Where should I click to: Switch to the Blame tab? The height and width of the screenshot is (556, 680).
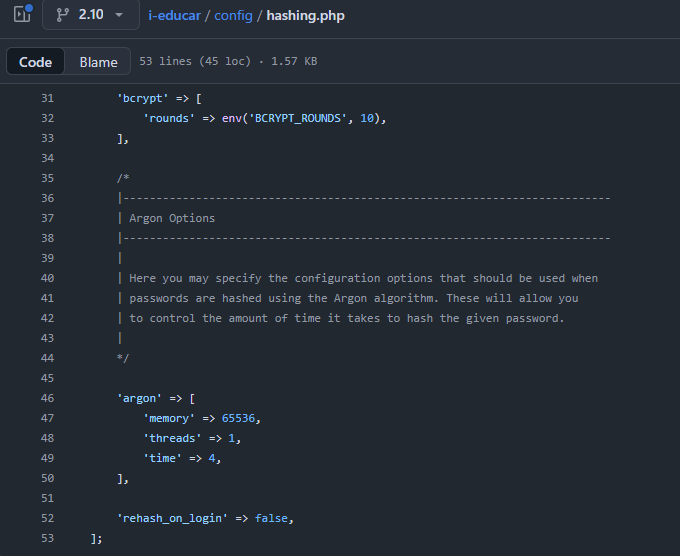(x=98, y=62)
